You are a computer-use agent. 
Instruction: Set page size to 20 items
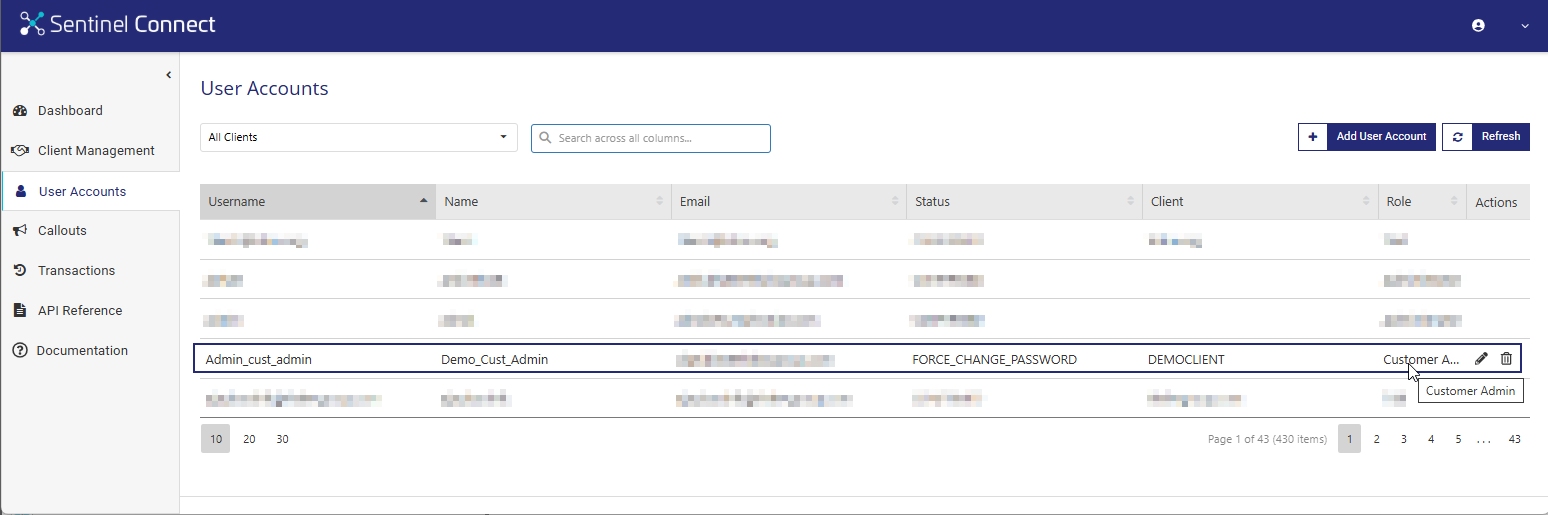(x=249, y=439)
